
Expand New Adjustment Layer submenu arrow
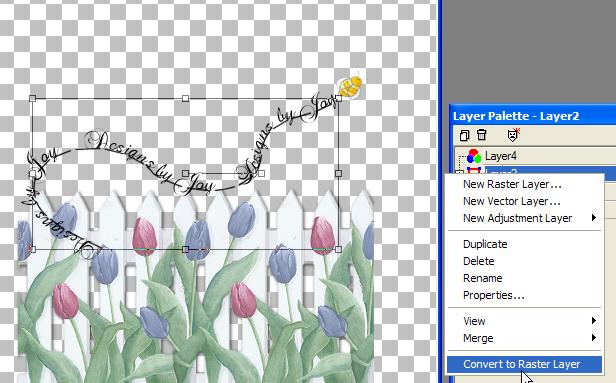594,218
